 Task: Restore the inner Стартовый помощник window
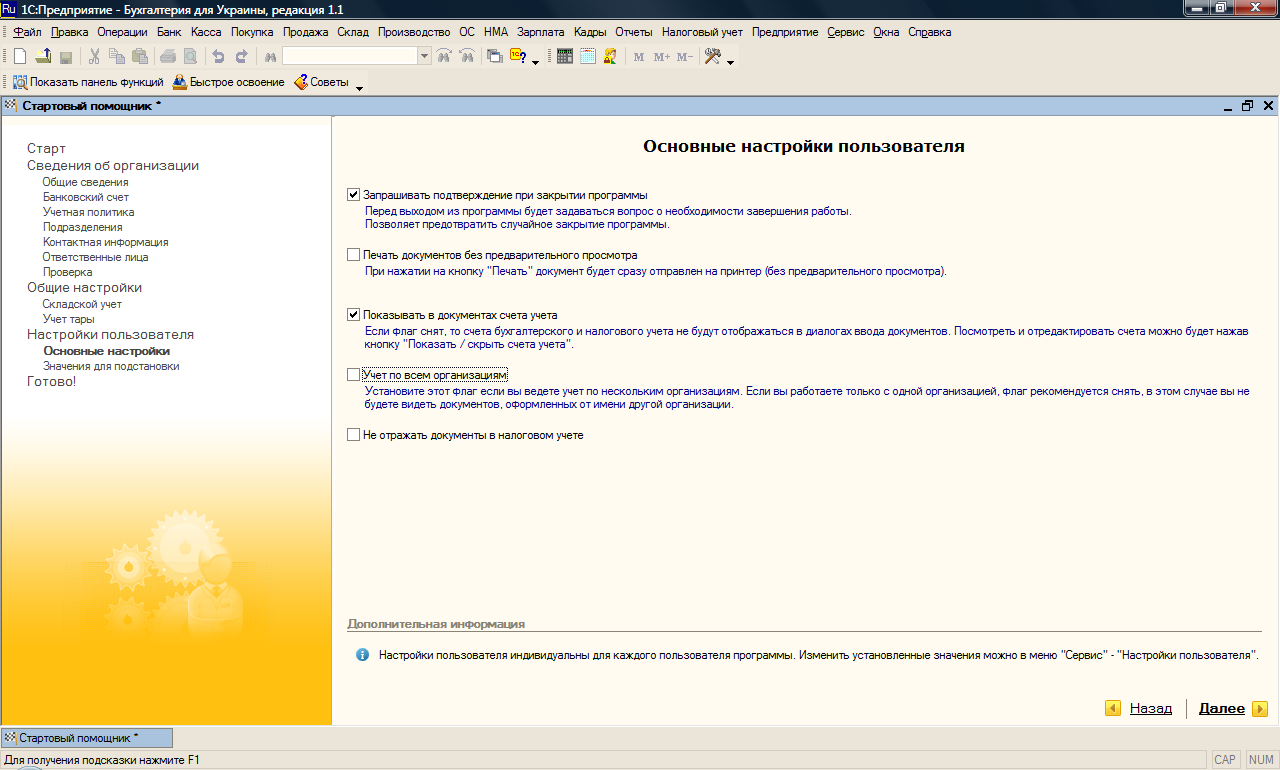tap(1247, 105)
